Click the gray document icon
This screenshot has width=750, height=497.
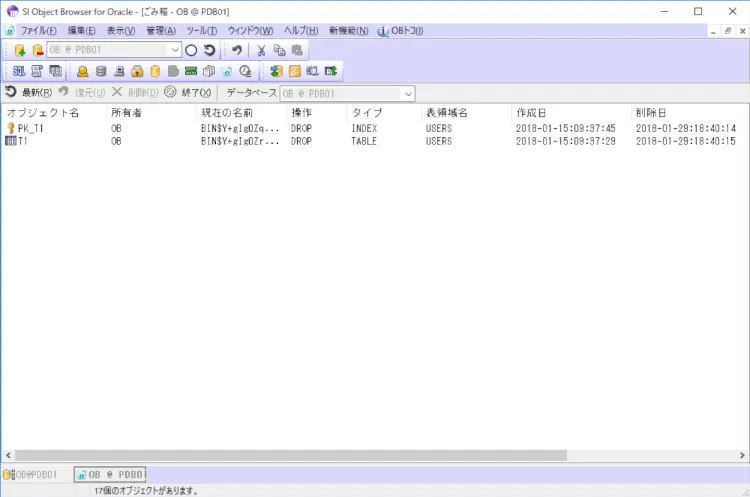(173, 71)
